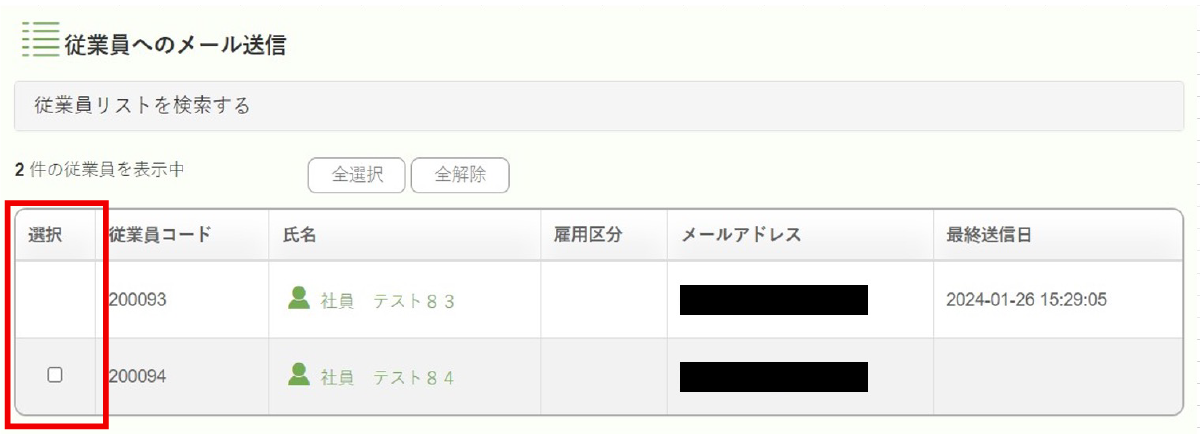Click the 雇用区分 column header
Image resolution: width=1201 pixels, height=435 pixels.
(x=588, y=235)
